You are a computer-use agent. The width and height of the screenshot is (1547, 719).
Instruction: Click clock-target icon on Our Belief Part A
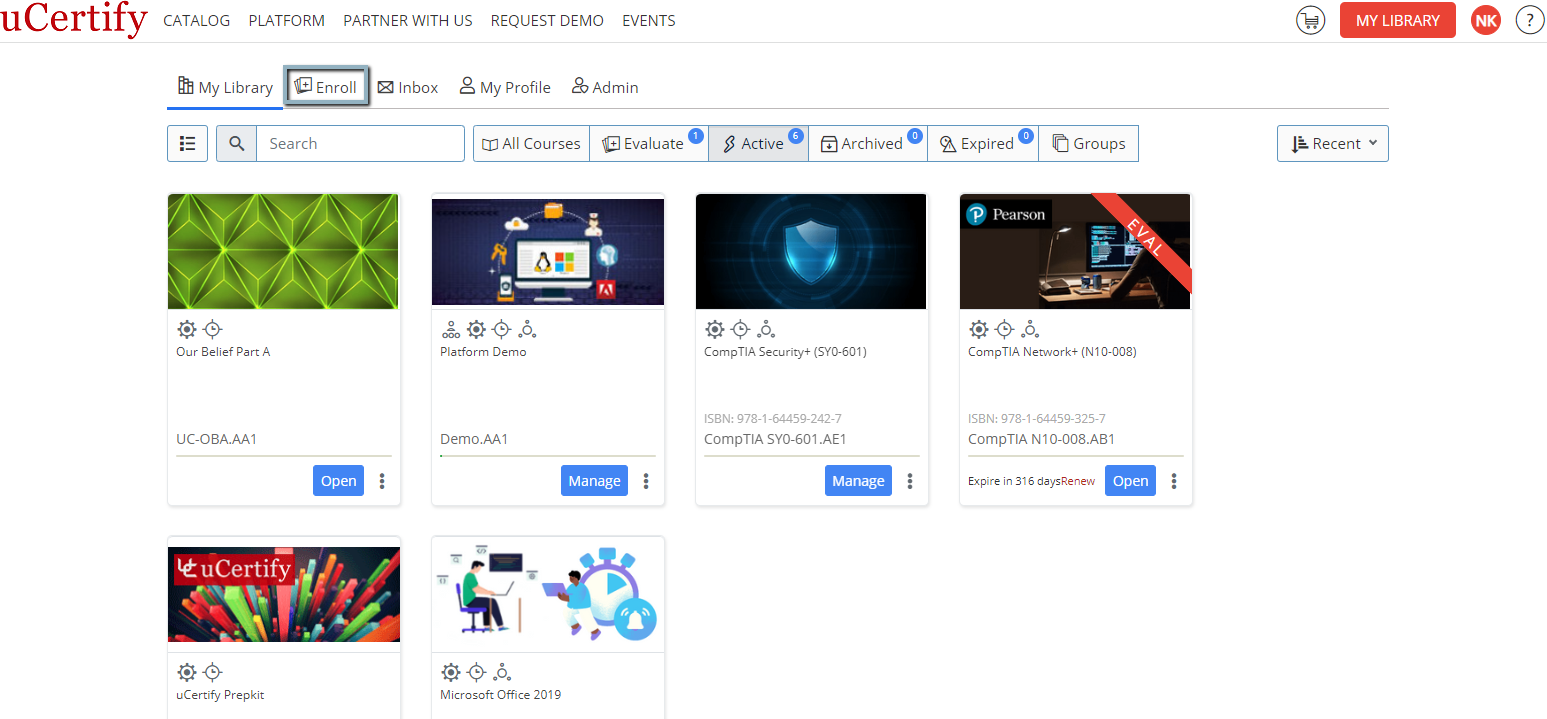[x=212, y=329]
